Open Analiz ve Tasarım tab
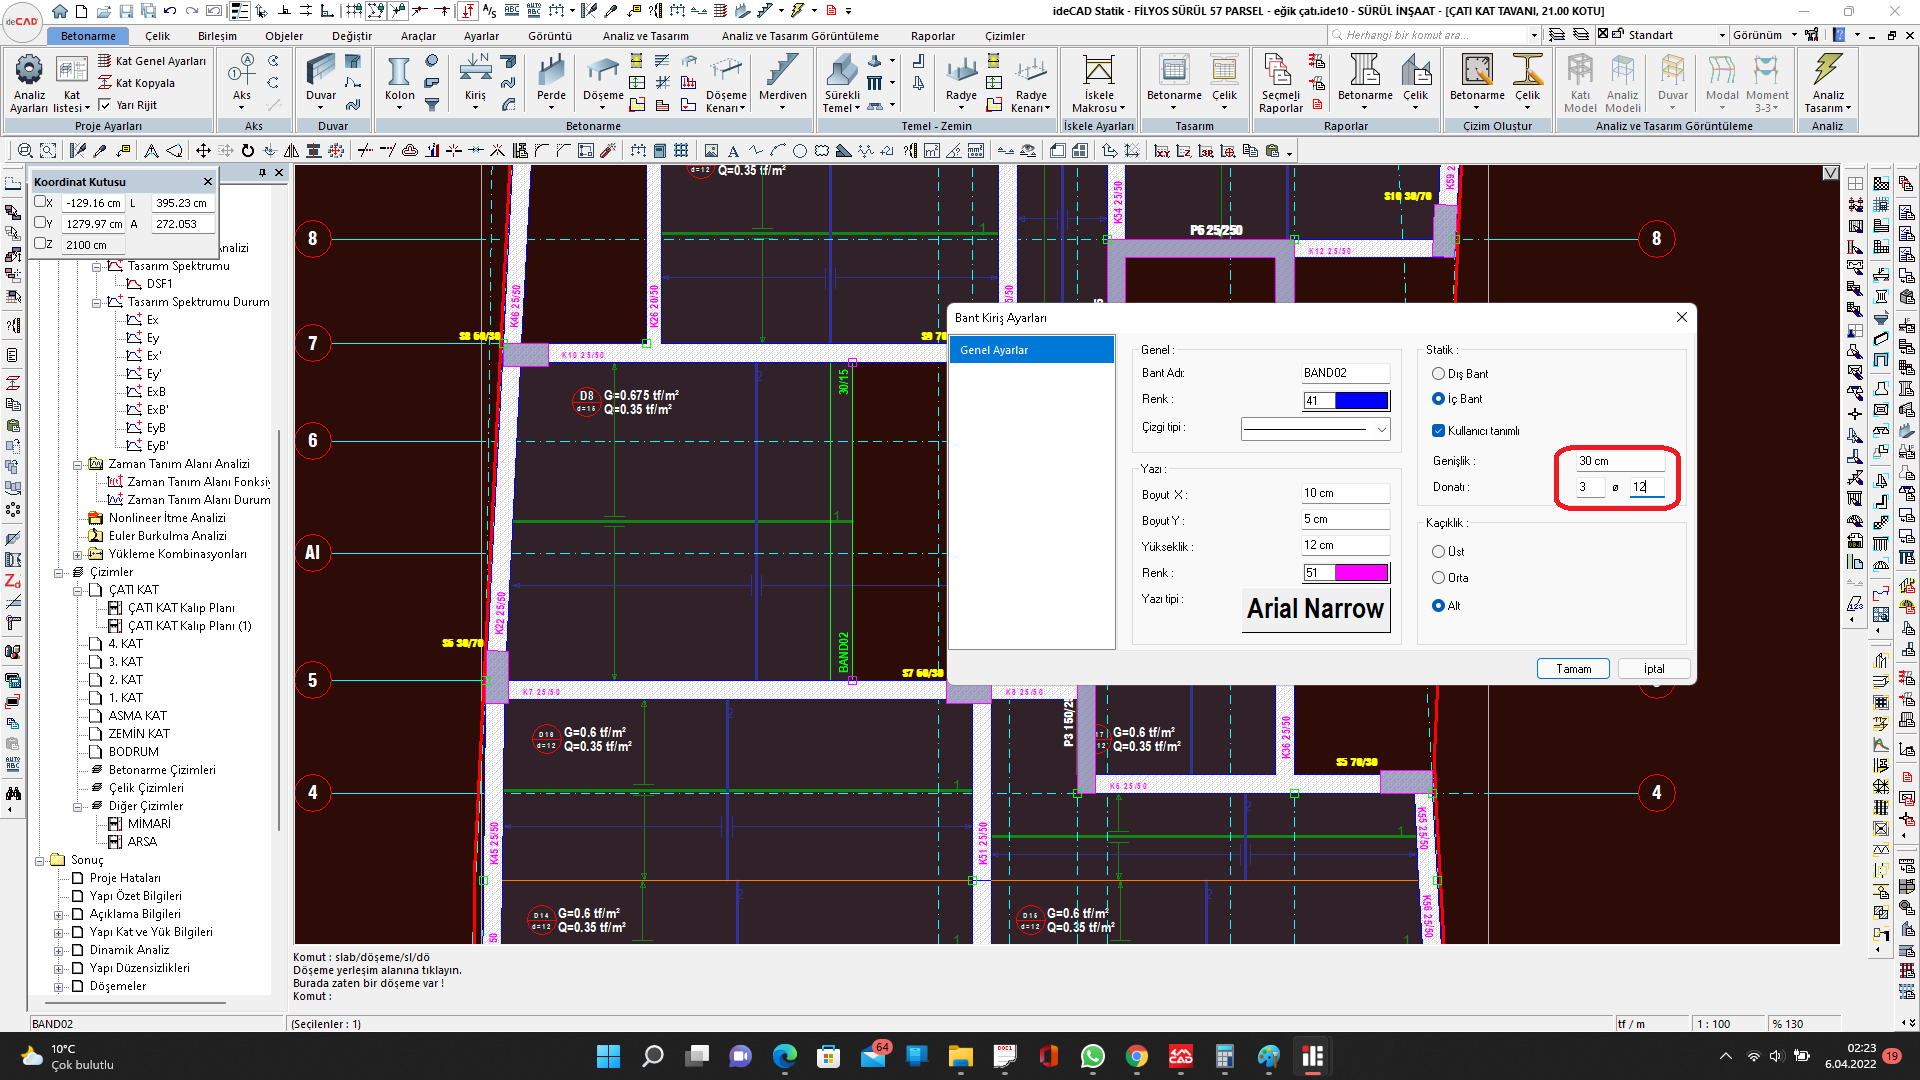 tap(645, 36)
